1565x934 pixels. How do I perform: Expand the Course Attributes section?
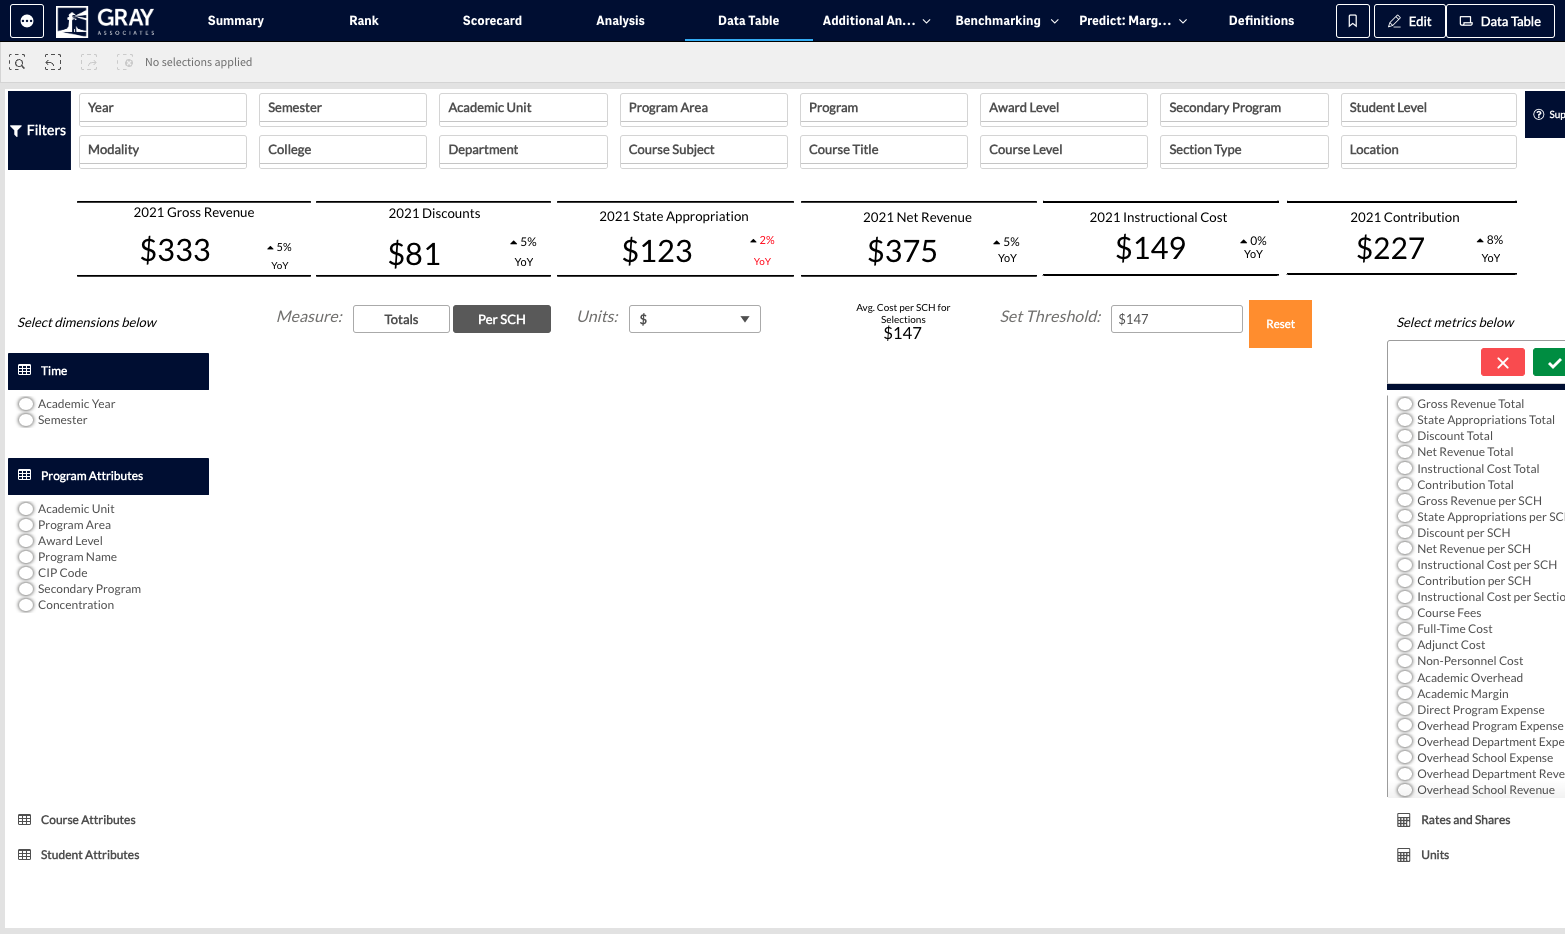pyautogui.click(x=88, y=820)
